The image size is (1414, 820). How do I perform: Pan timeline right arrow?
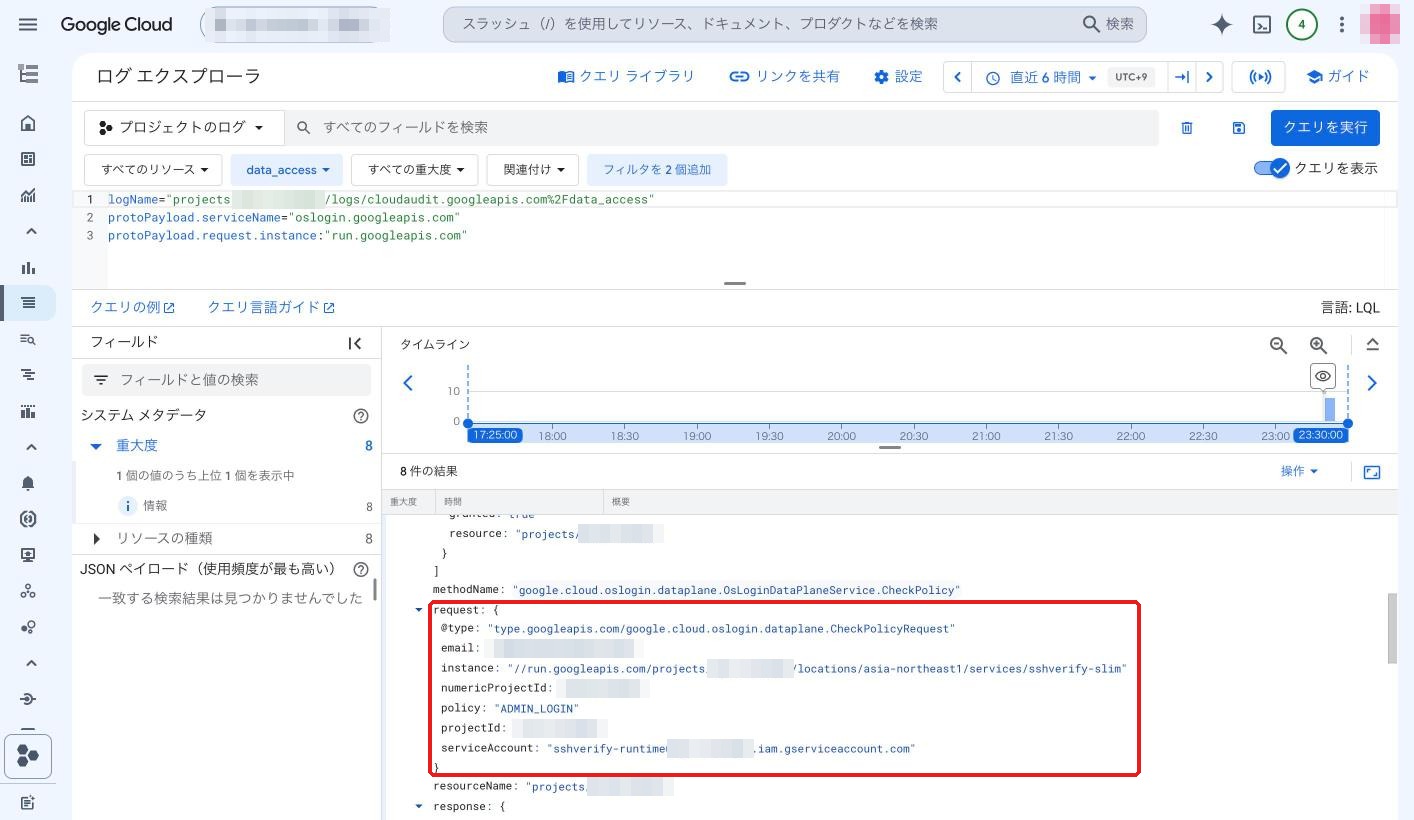point(1372,383)
